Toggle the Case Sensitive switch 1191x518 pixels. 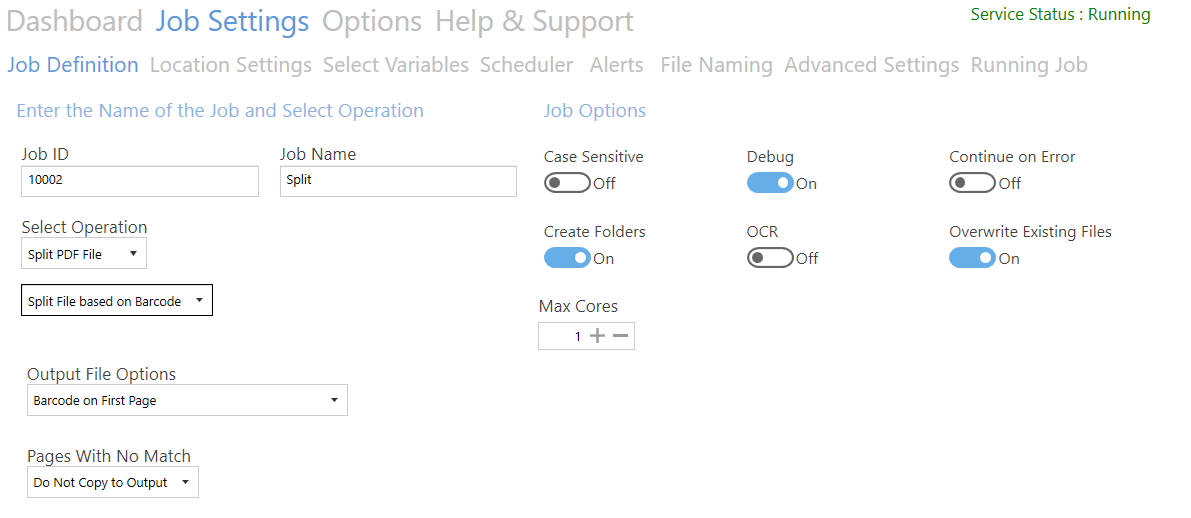pyautogui.click(x=567, y=183)
